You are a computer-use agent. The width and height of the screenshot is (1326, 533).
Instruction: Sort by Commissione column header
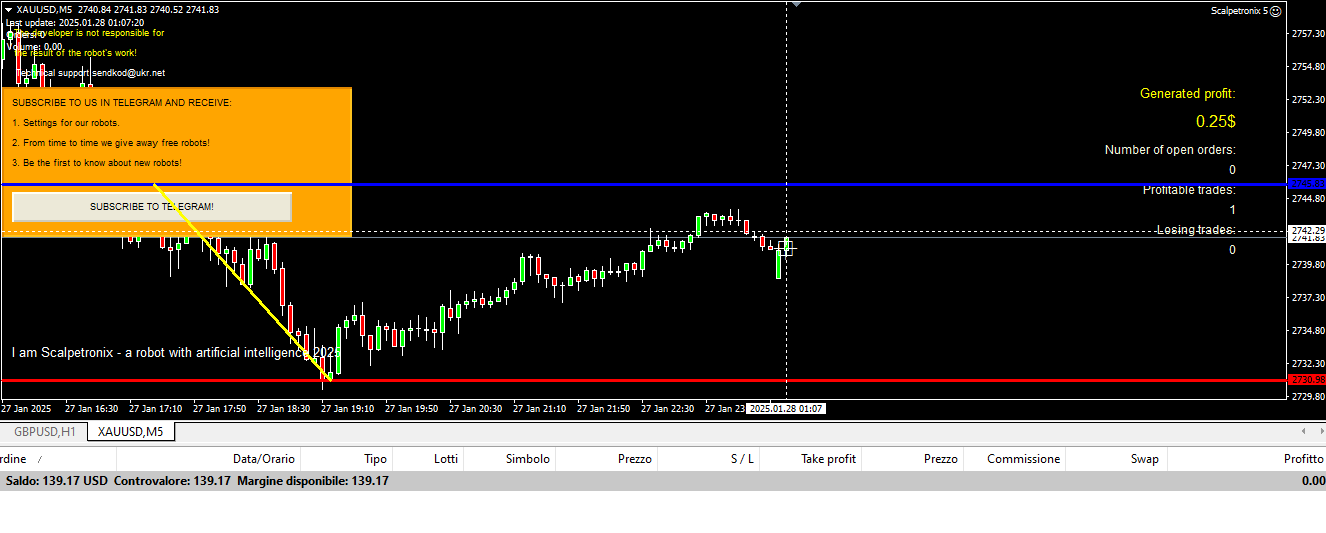[1023, 459]
